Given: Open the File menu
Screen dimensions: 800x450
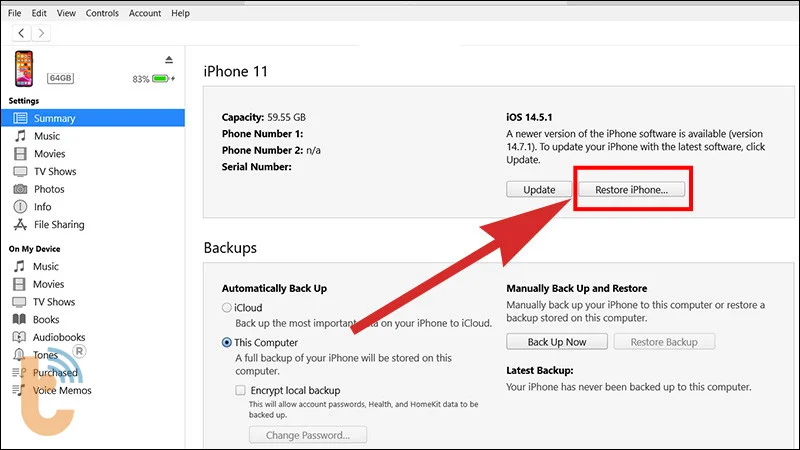Looking at the screenshot, I should 14,13.
